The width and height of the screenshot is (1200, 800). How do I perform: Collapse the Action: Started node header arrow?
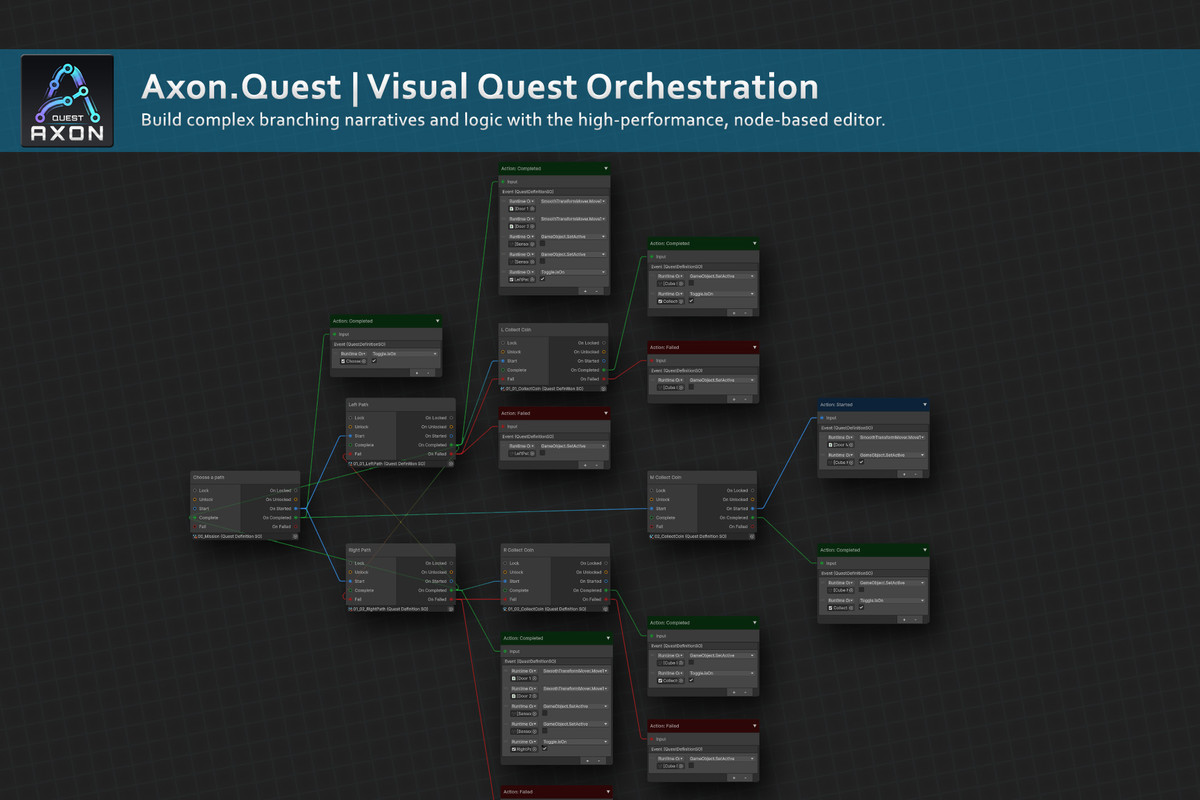[925, 405]
